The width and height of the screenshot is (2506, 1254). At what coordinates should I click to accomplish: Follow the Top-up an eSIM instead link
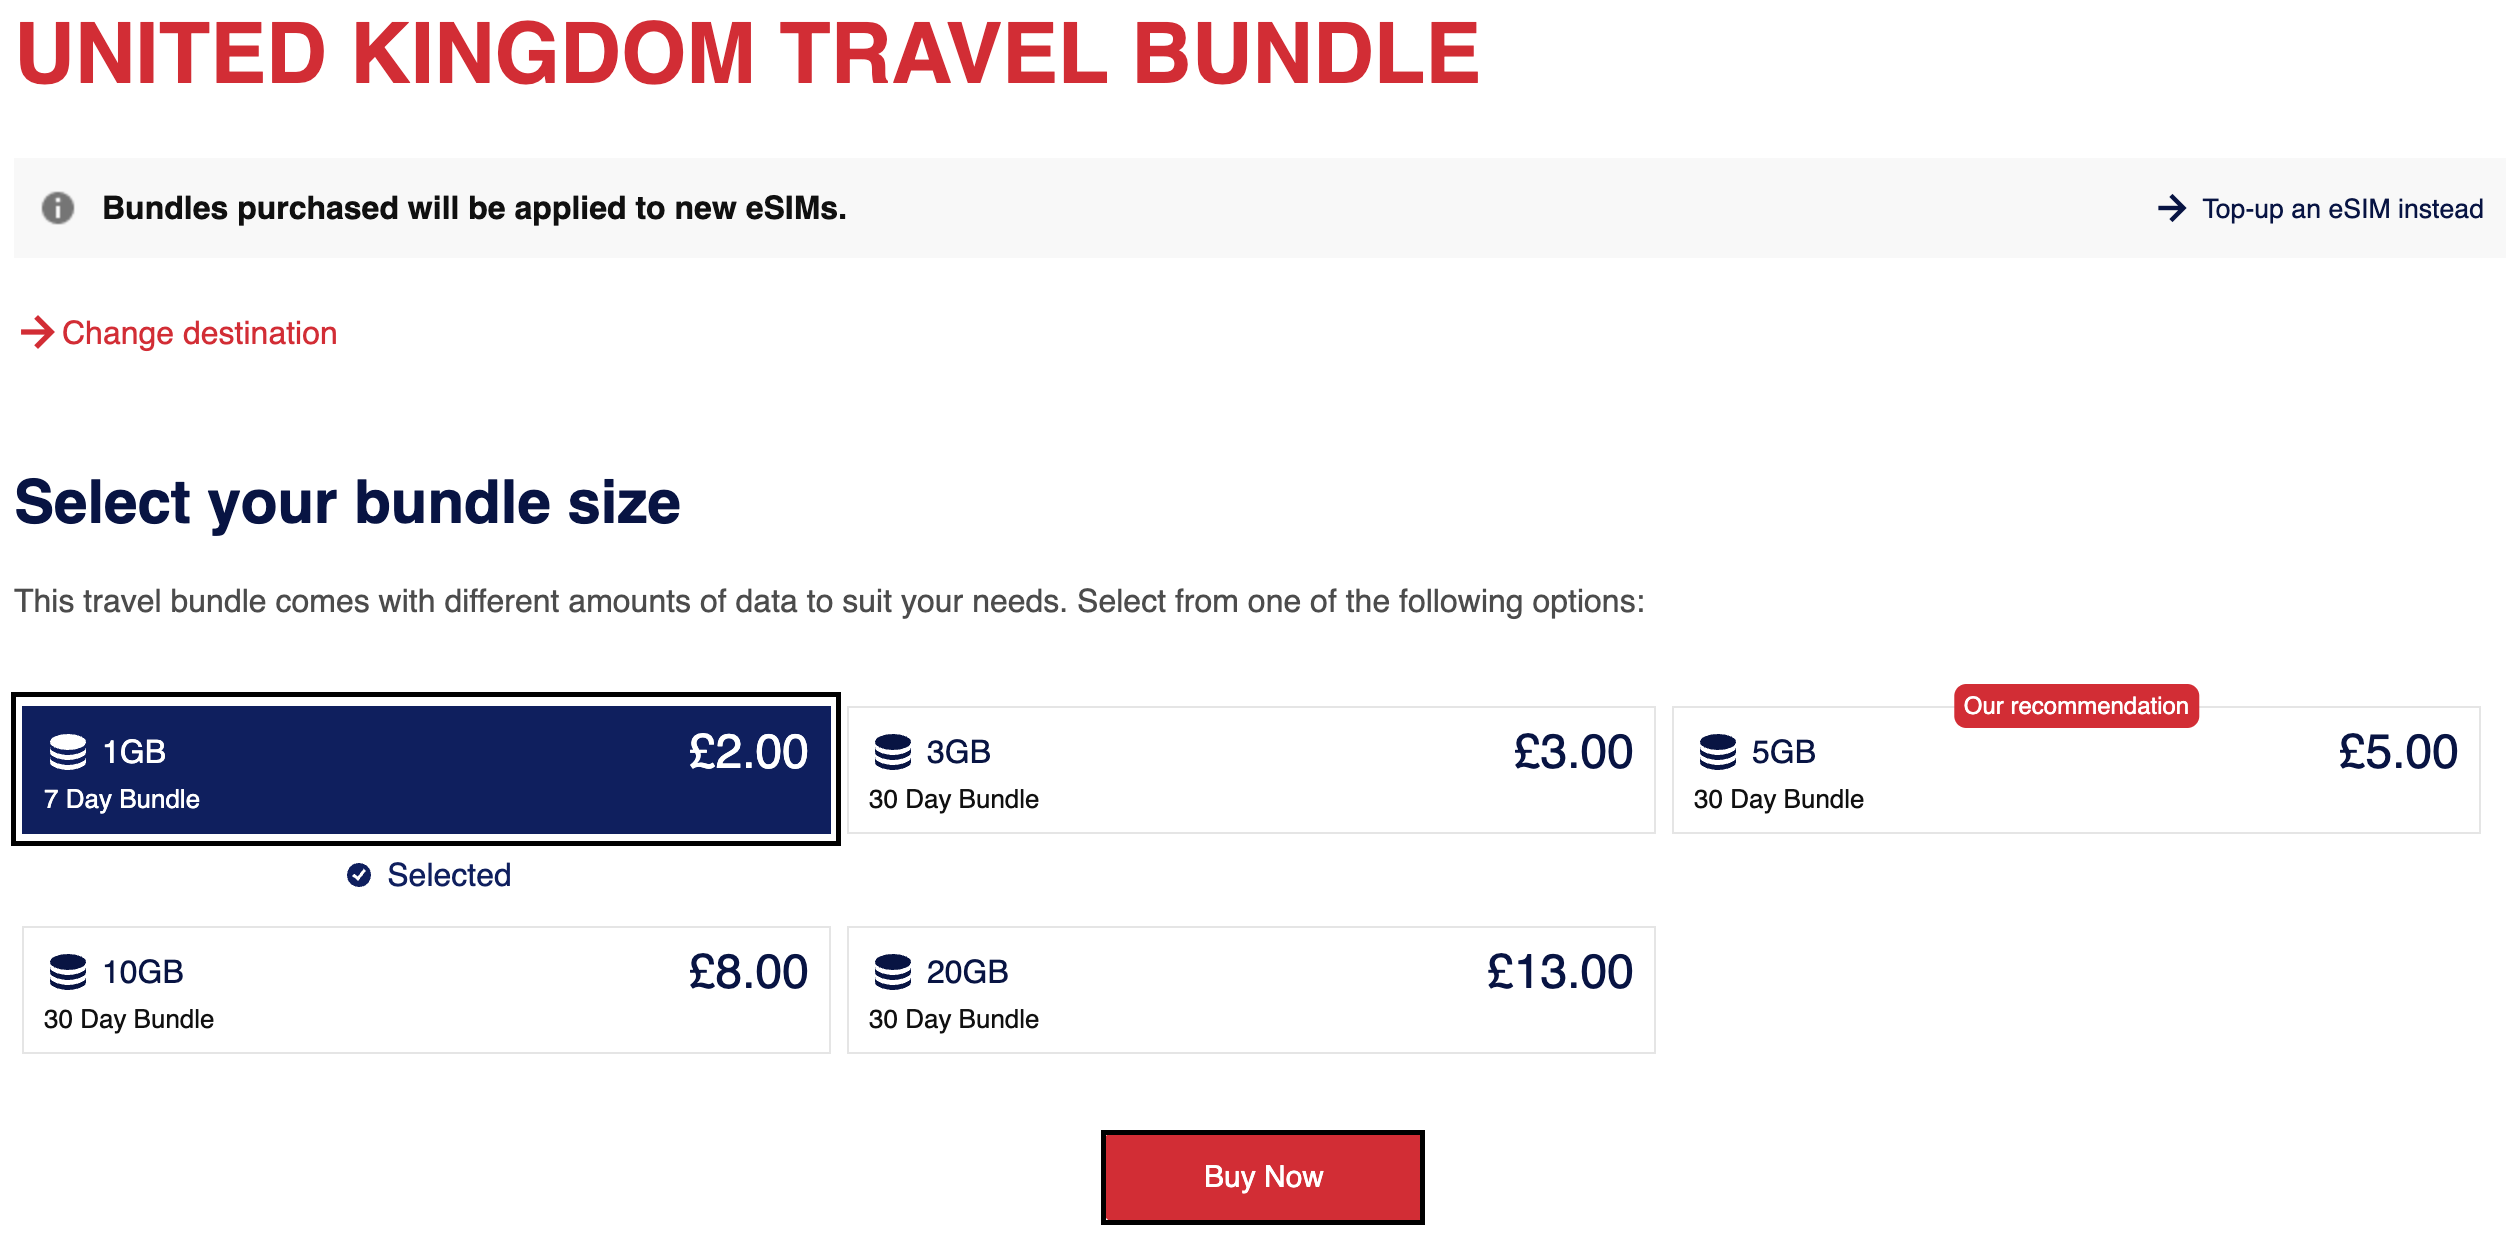(2341, 209)
